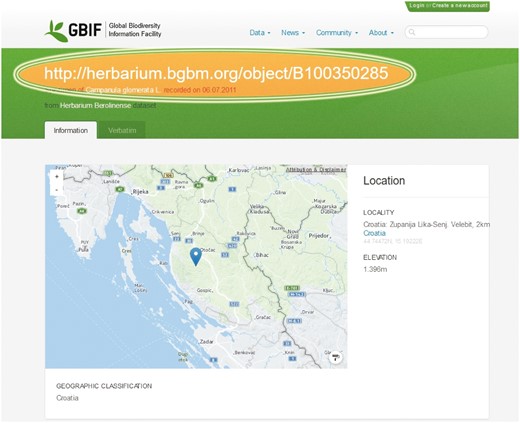Viewport: 520px width, 423px height.
Task: Click the Pula label on the map
Action: click(84, 250)
